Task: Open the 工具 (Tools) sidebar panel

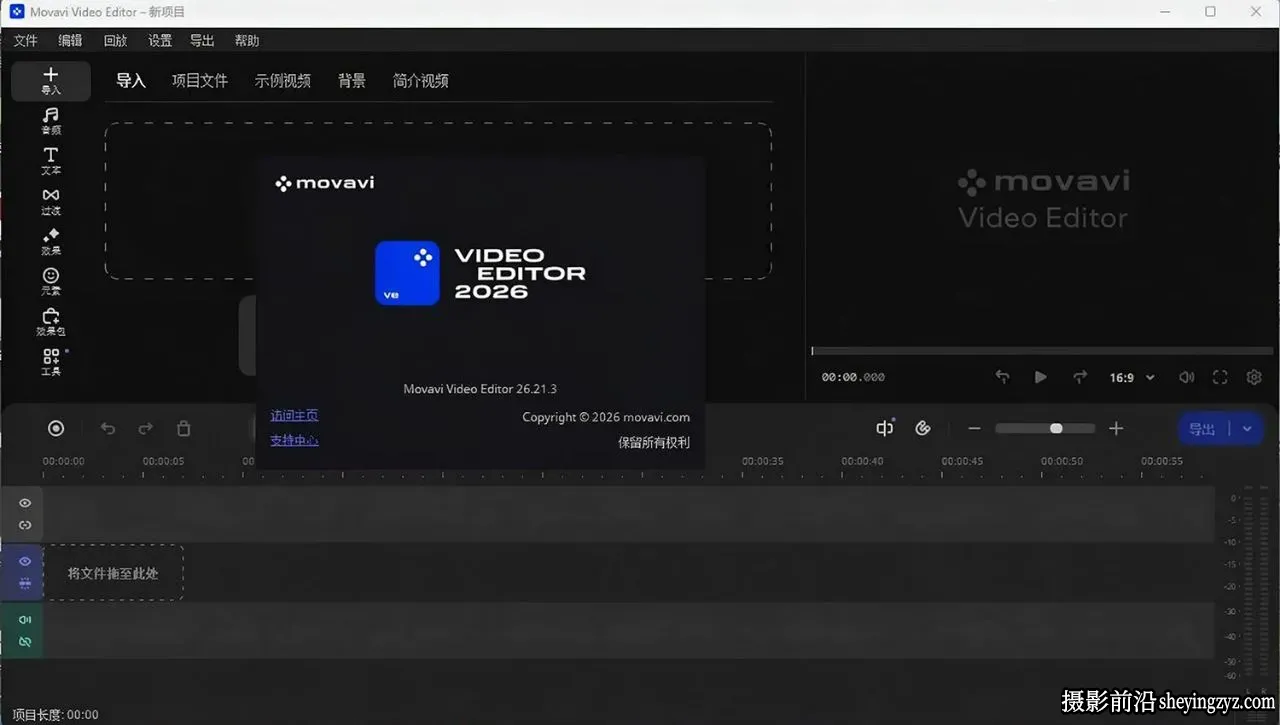Action: click(x=51, y=362)
